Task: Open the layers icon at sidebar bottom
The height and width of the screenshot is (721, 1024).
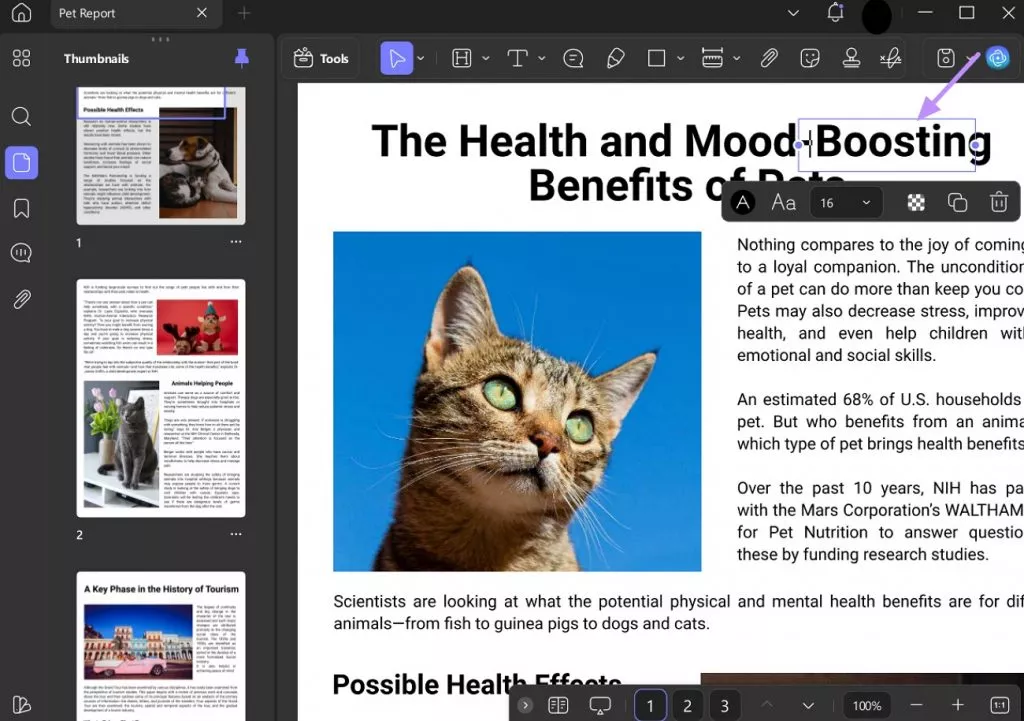Action: pyautogui.click(x=21, y=705)
